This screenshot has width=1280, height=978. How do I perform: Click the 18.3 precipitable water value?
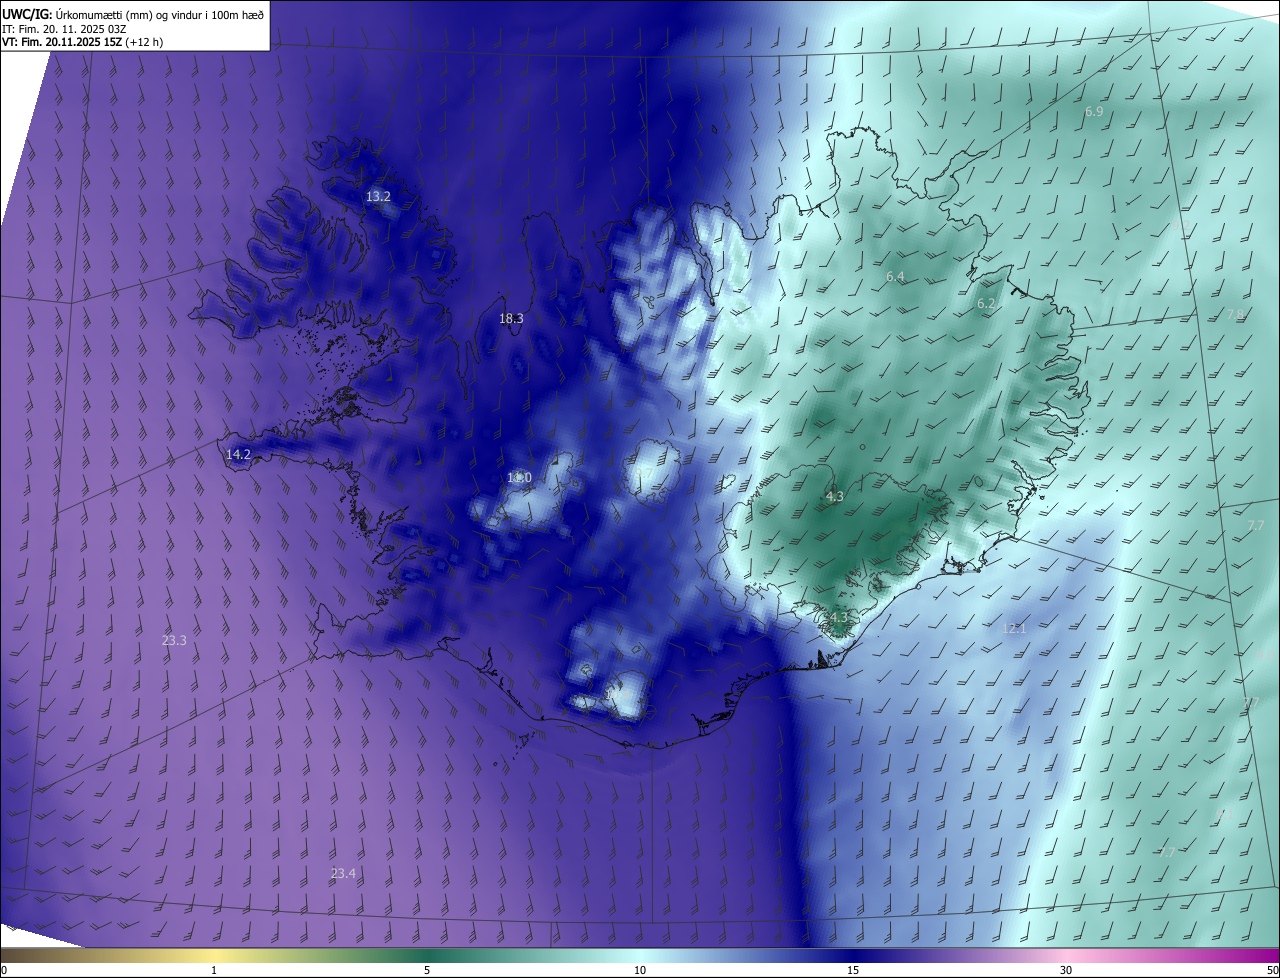pyautogui.click(x=511, y=319)
